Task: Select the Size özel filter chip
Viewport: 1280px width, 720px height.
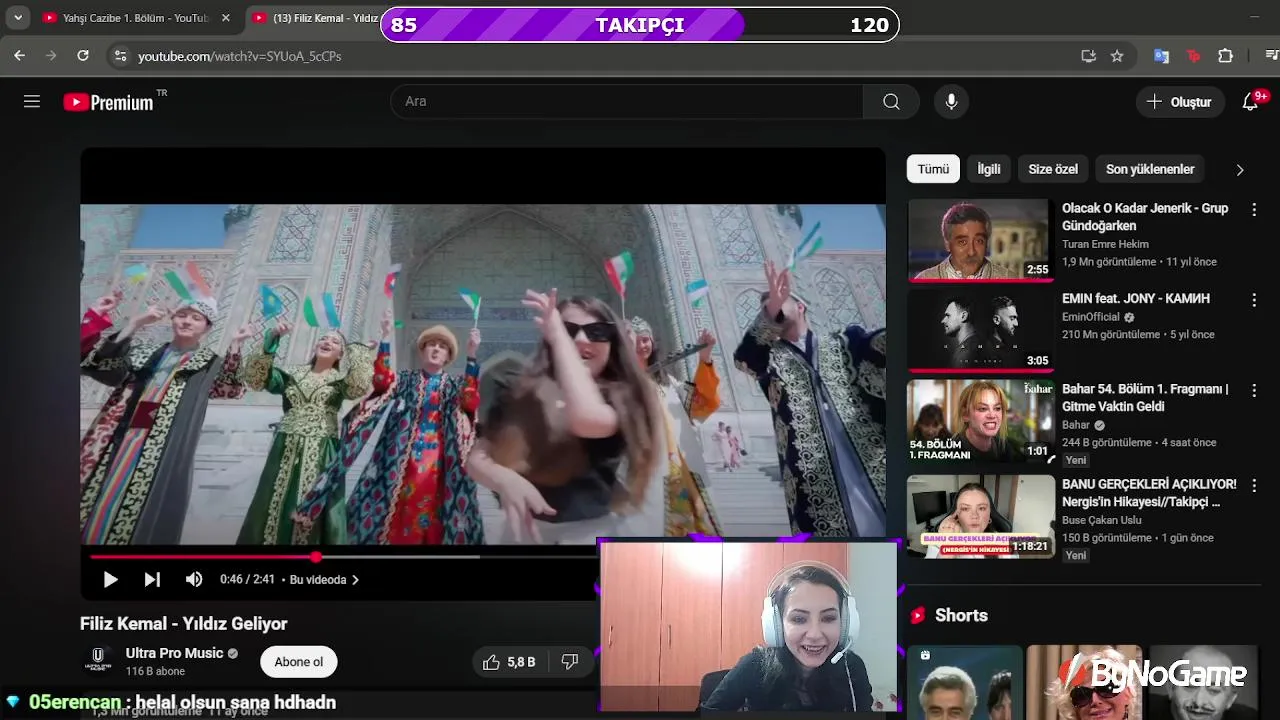Action: point(1053,169)
